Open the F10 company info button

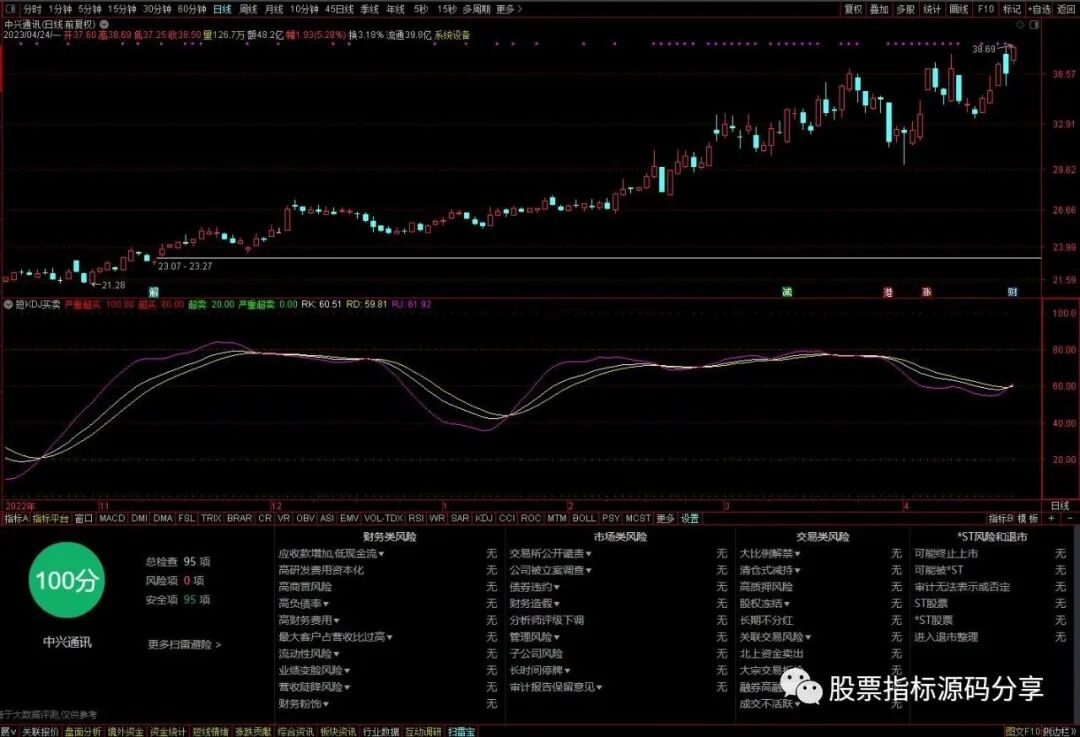(986, 9)
